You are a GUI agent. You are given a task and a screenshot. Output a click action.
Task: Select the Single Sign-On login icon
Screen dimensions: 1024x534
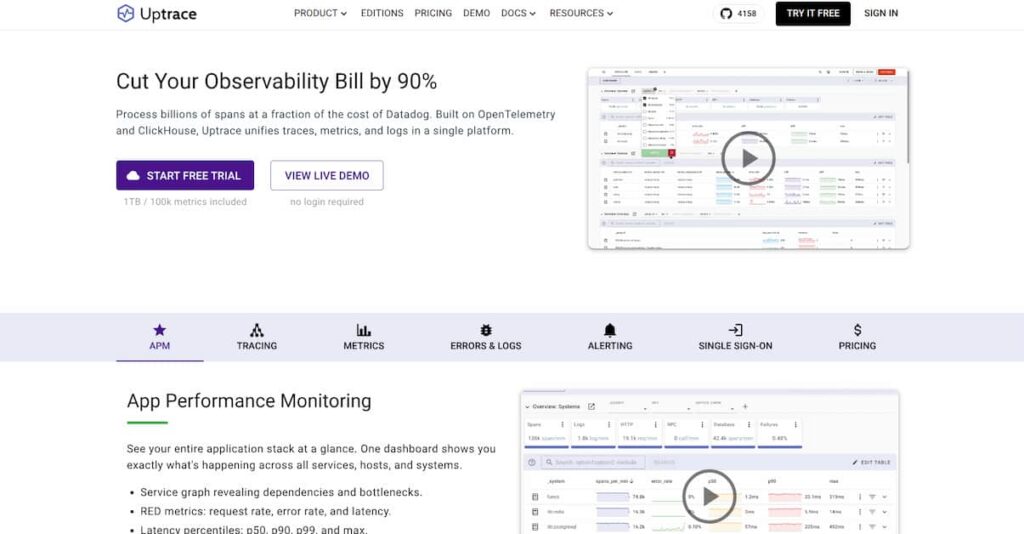[735, 330]
